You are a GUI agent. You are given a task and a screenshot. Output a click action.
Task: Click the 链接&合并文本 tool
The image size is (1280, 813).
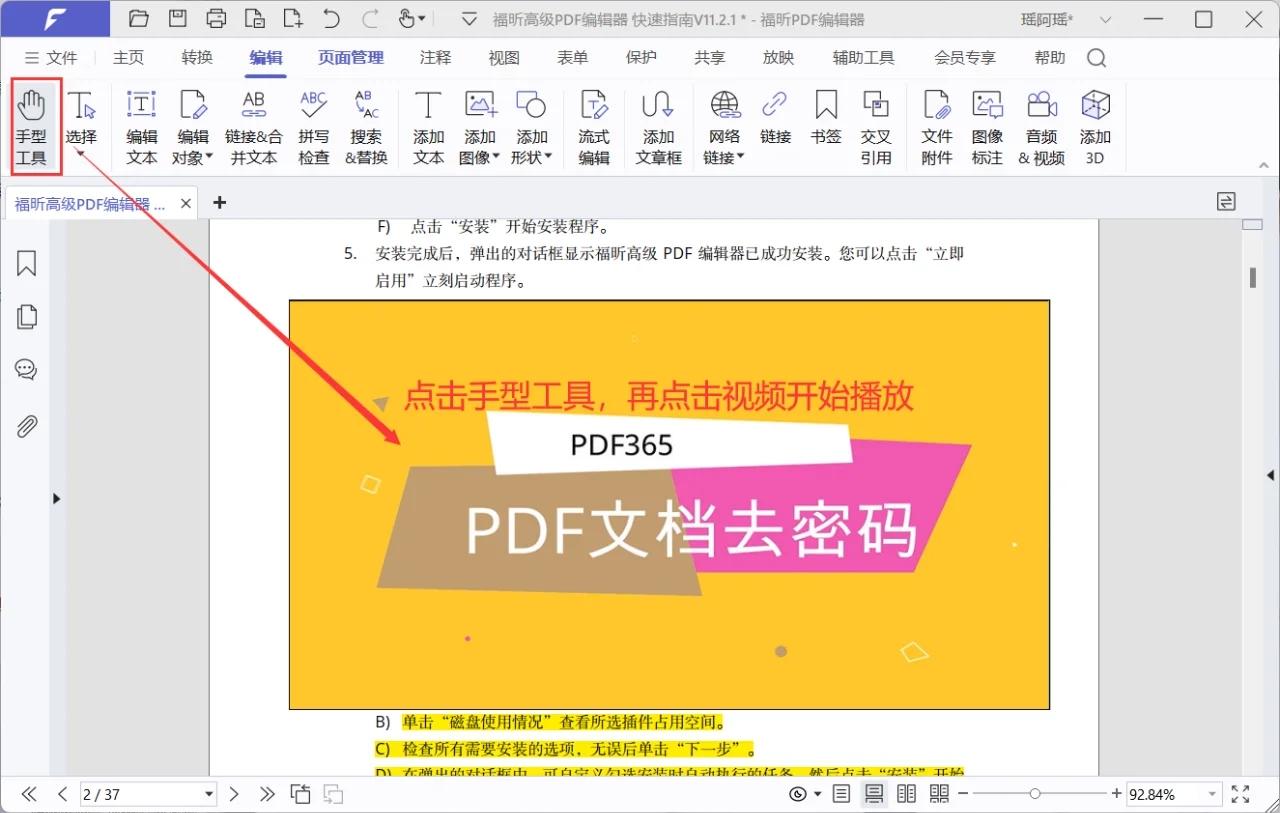(x=254, y=127)
